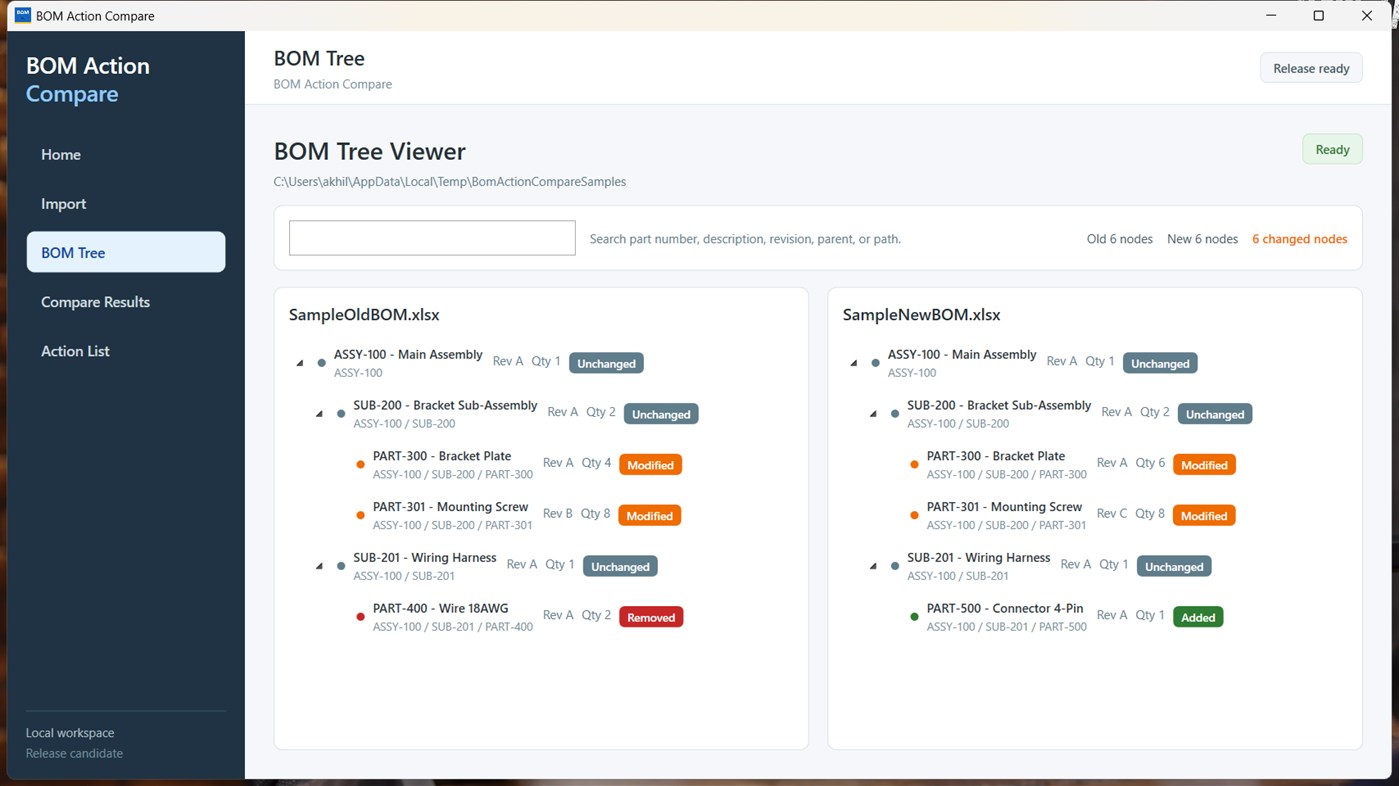Click the Ready status badge
Screen dimensions: 1399x786
pos(1332,149)
